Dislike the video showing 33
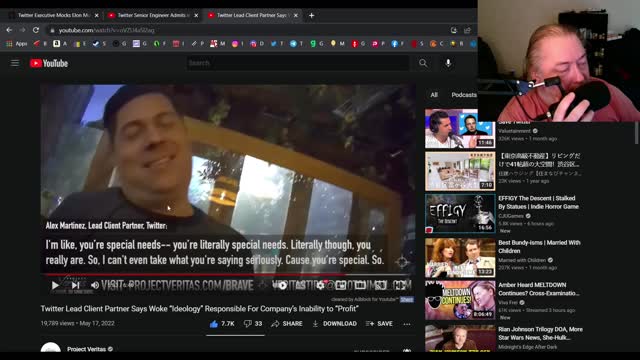 coord(253,324)
